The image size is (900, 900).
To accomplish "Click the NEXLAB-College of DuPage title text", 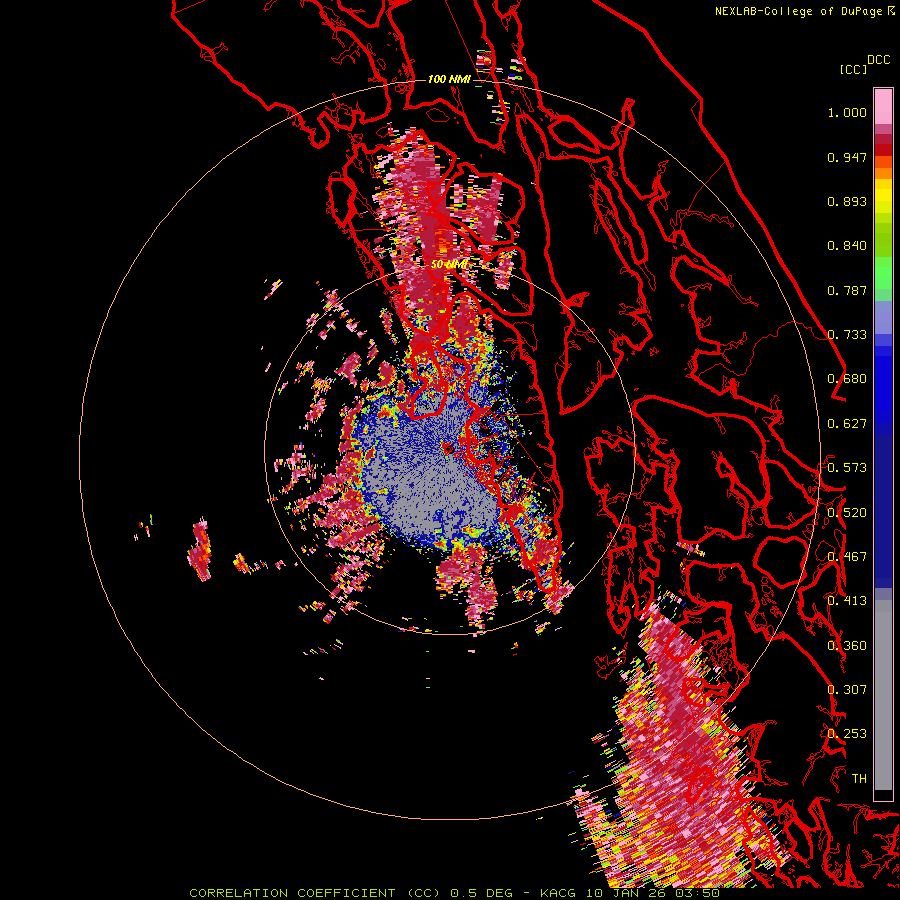I will (798, 11).
